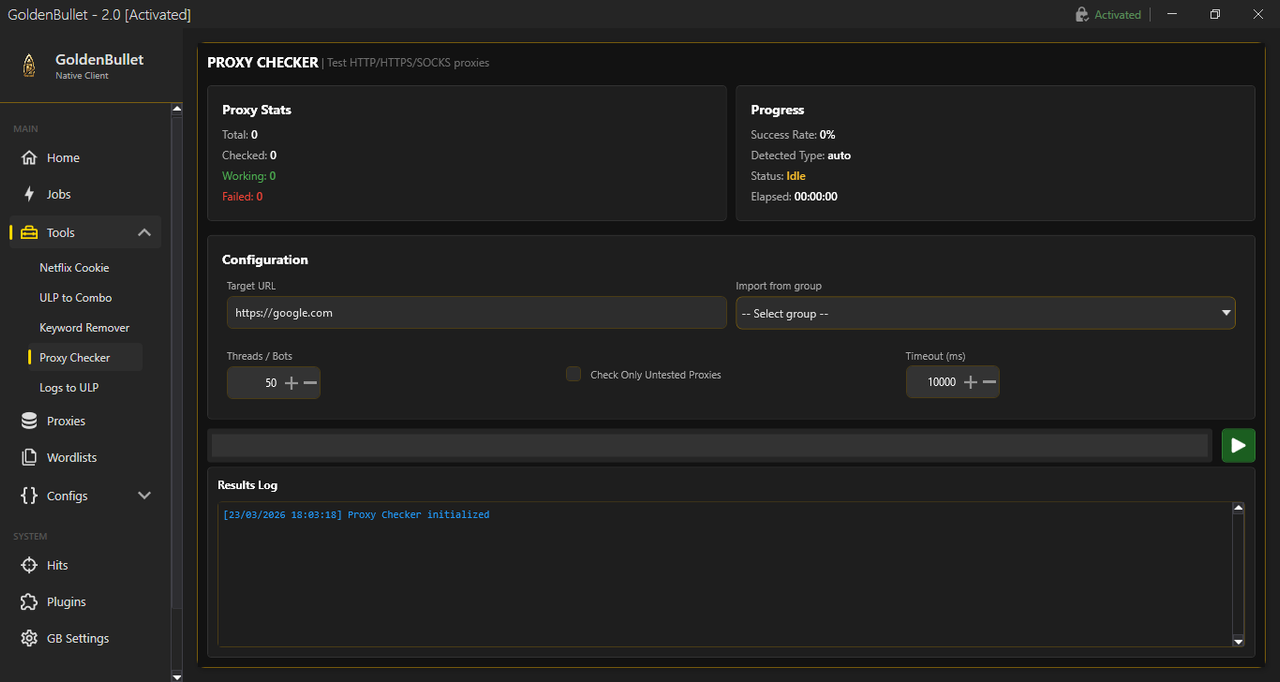This screenshot has width=1280, height=682.
Task: Select Proxy Checker in sidebar
Action: 85,358
